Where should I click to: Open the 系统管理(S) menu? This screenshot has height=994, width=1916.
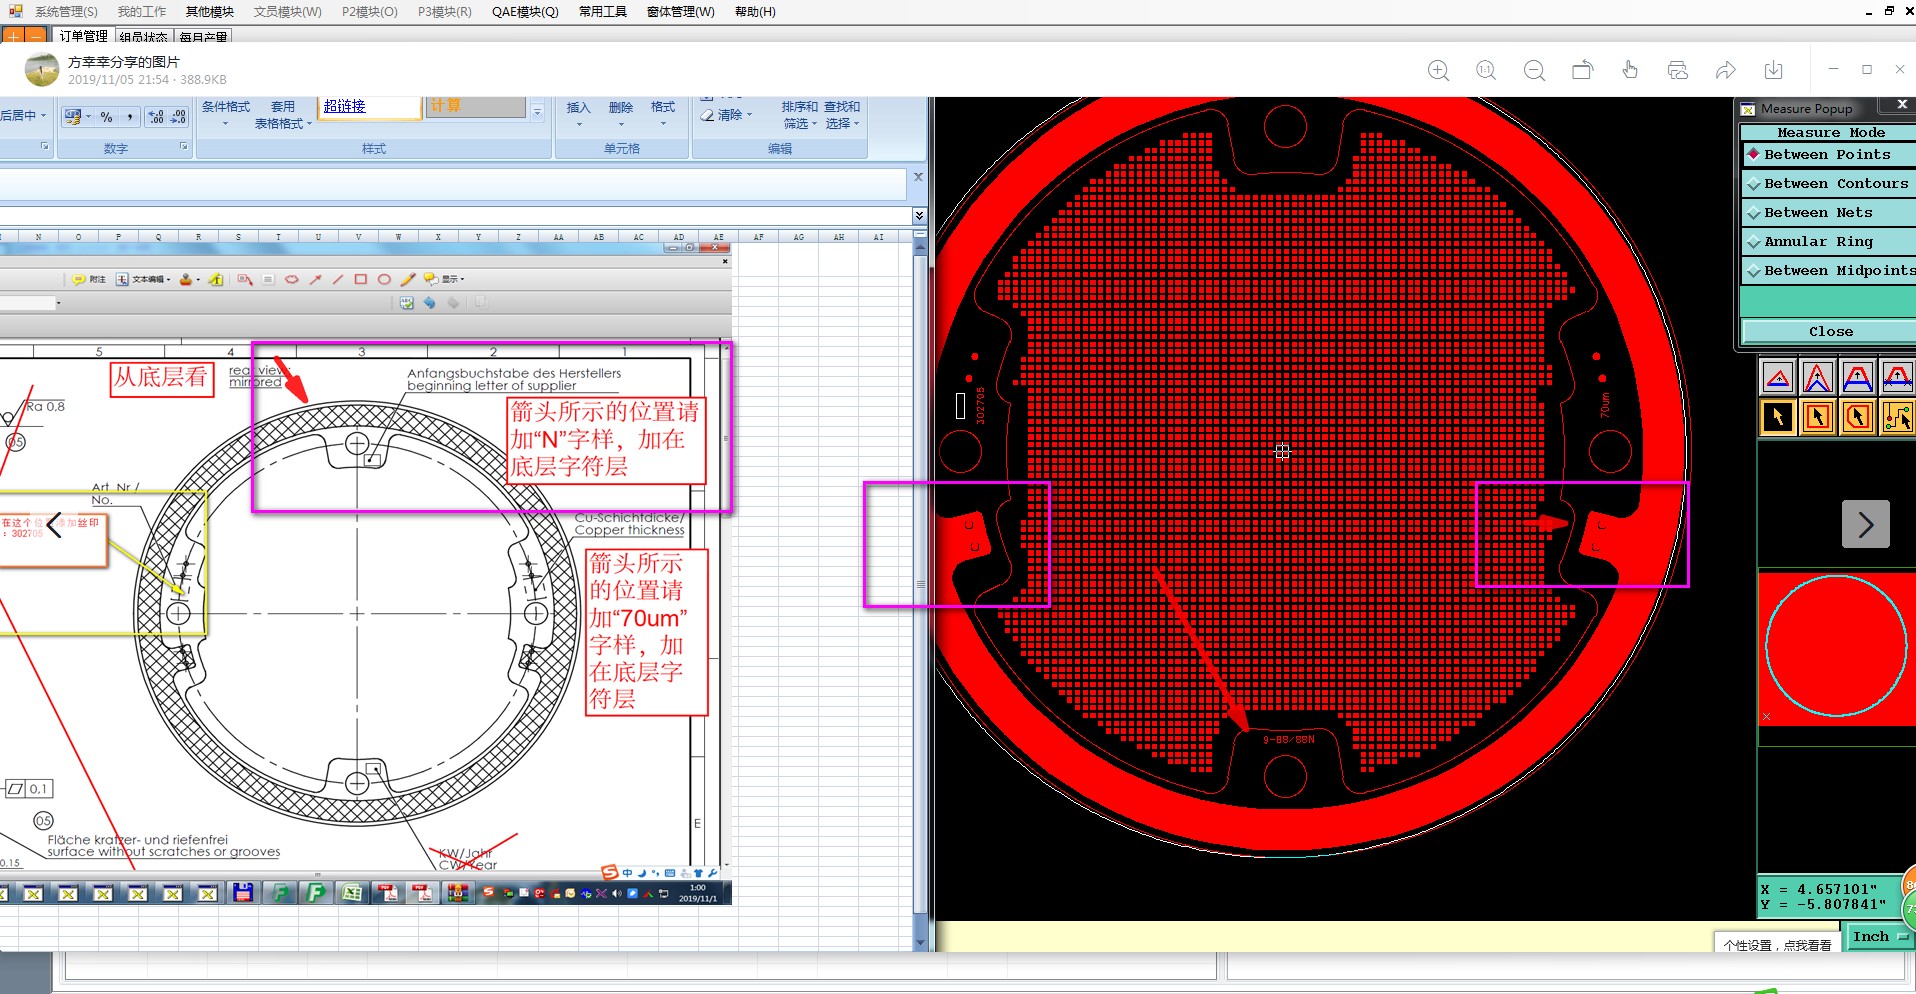pyautogui.click(x=66, y=12)
